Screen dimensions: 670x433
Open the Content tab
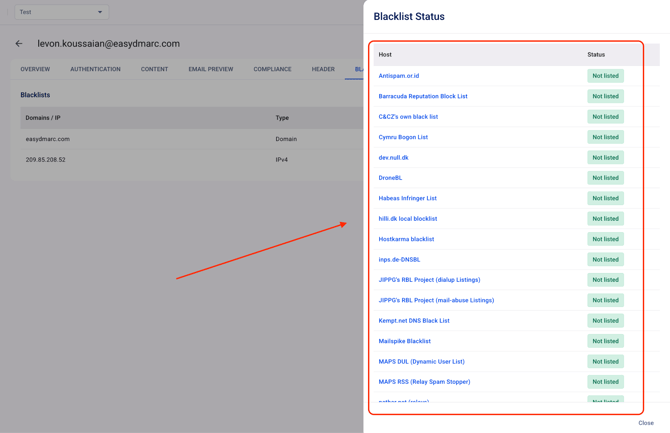click(x=154, y=69)
